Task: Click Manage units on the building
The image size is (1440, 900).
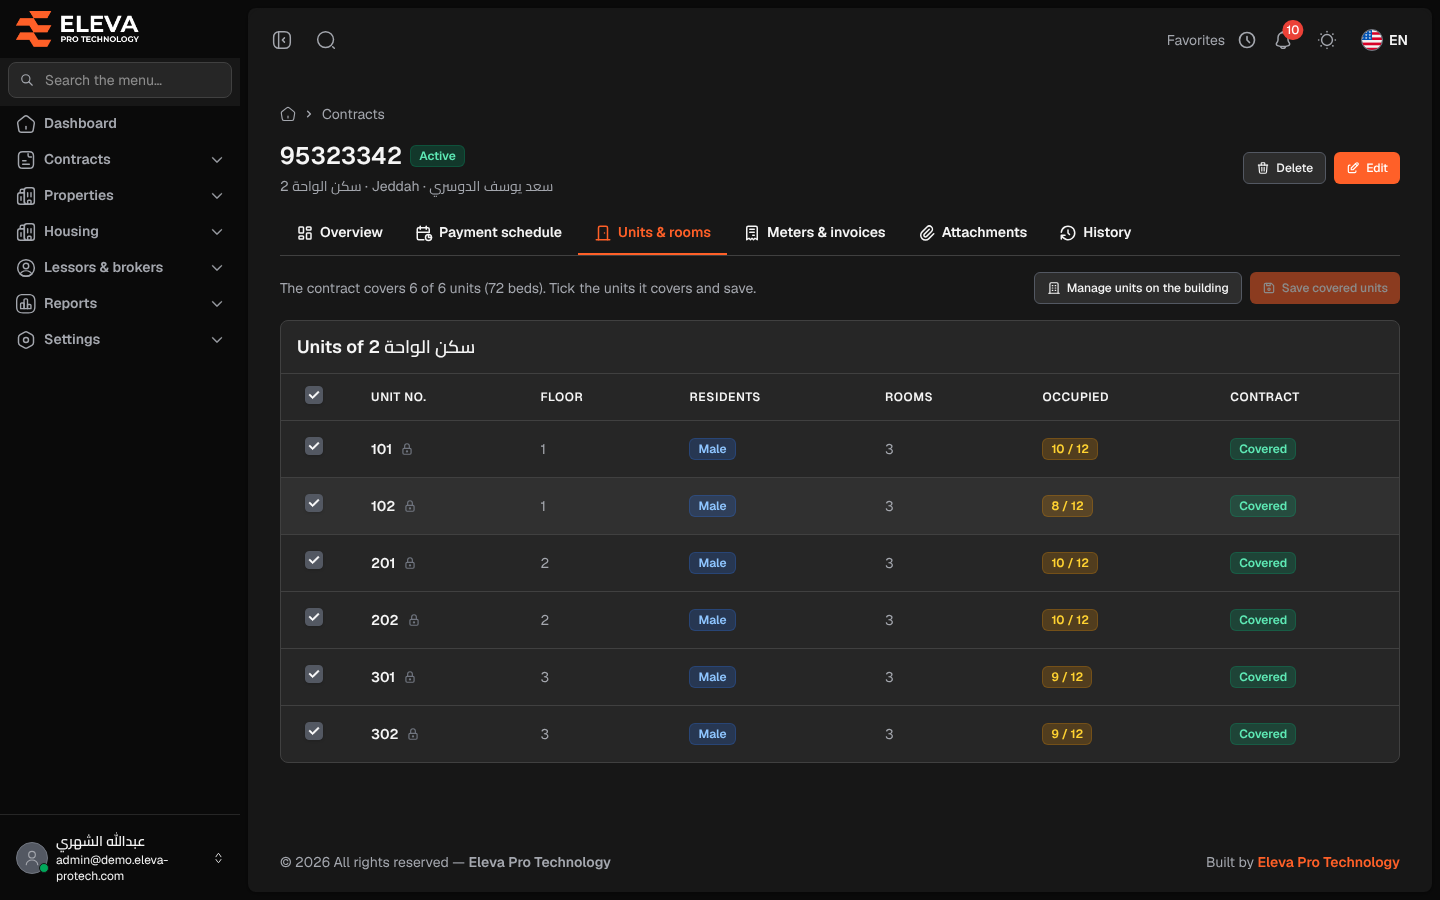Action: pos(1138,288)
